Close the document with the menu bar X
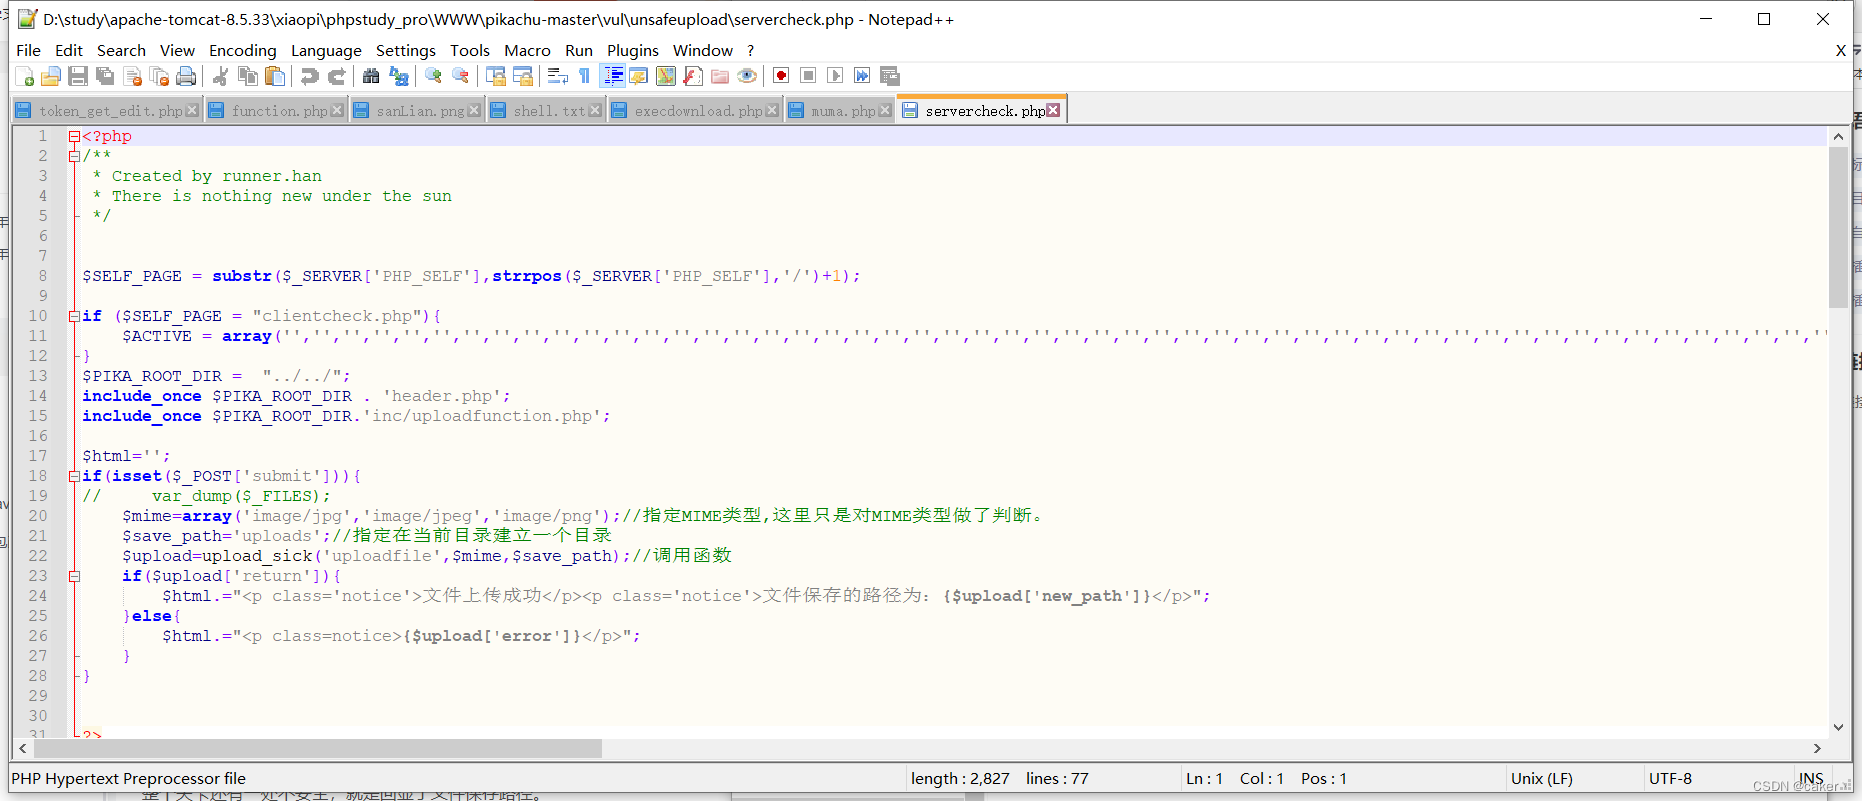 pyautogui.click(x=1841, y=50)
